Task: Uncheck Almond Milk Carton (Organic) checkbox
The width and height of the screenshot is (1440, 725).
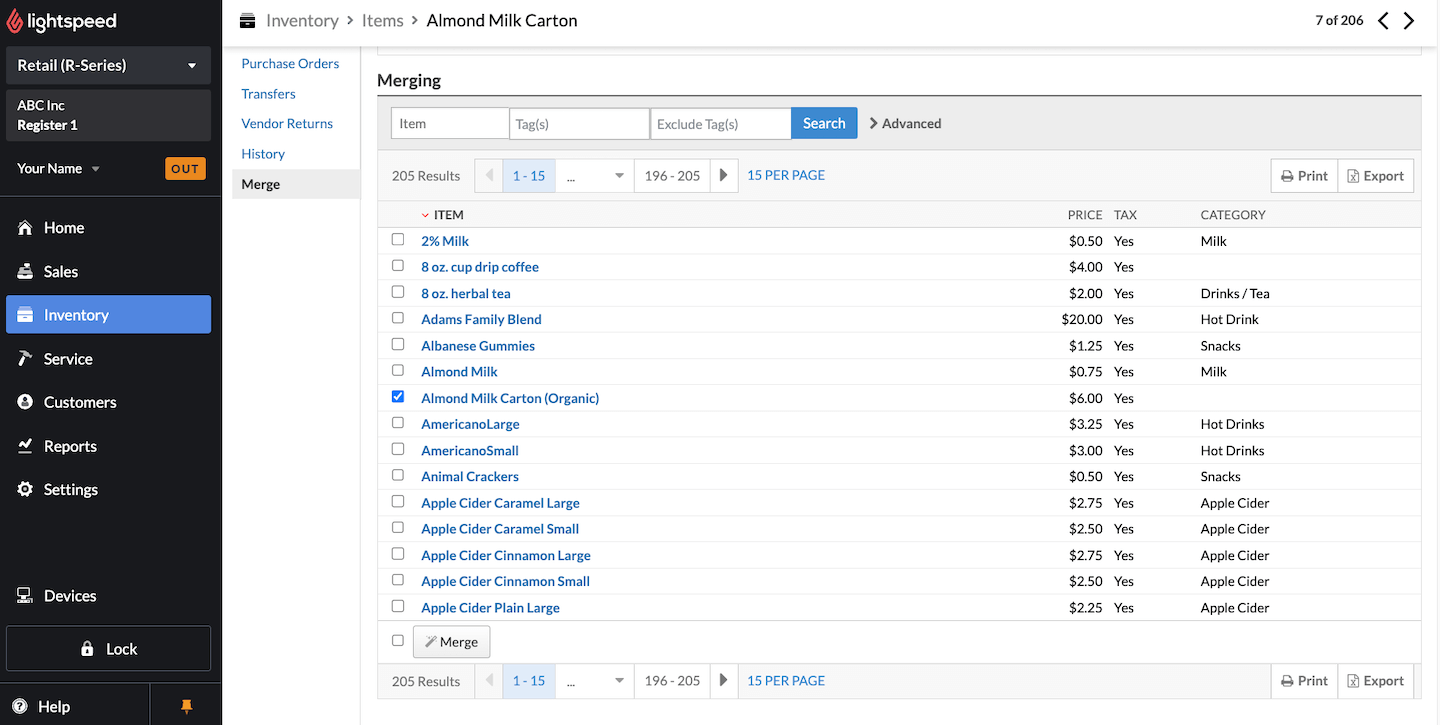Action: point(398,397)
